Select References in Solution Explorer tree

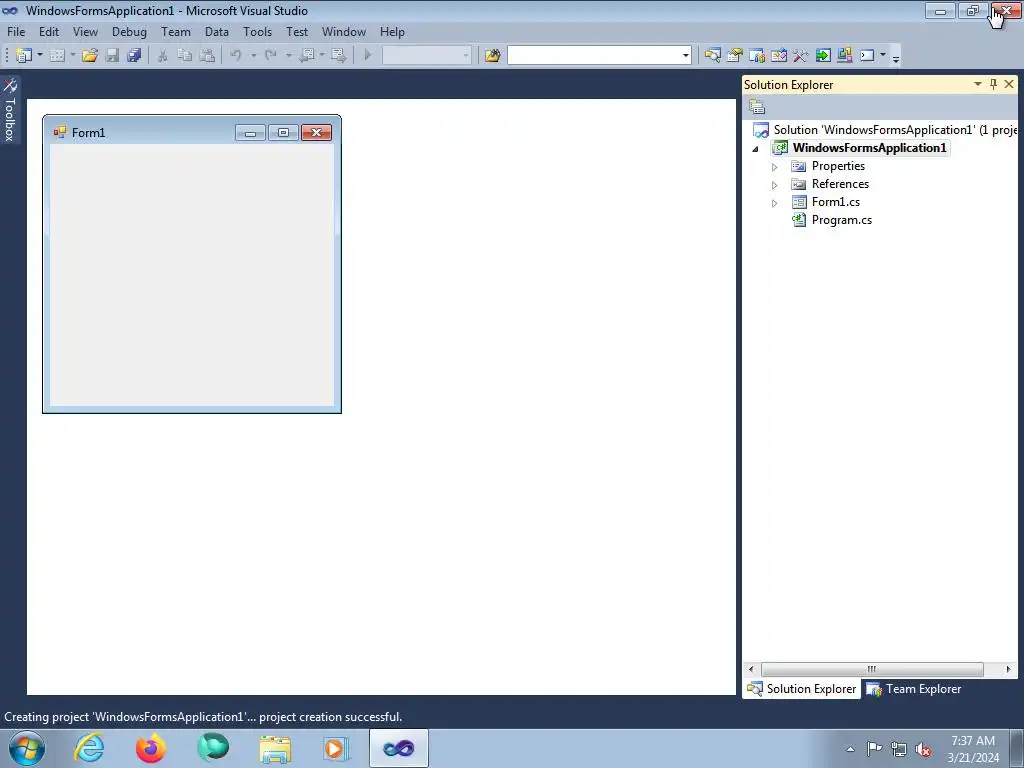click(840, 184)
